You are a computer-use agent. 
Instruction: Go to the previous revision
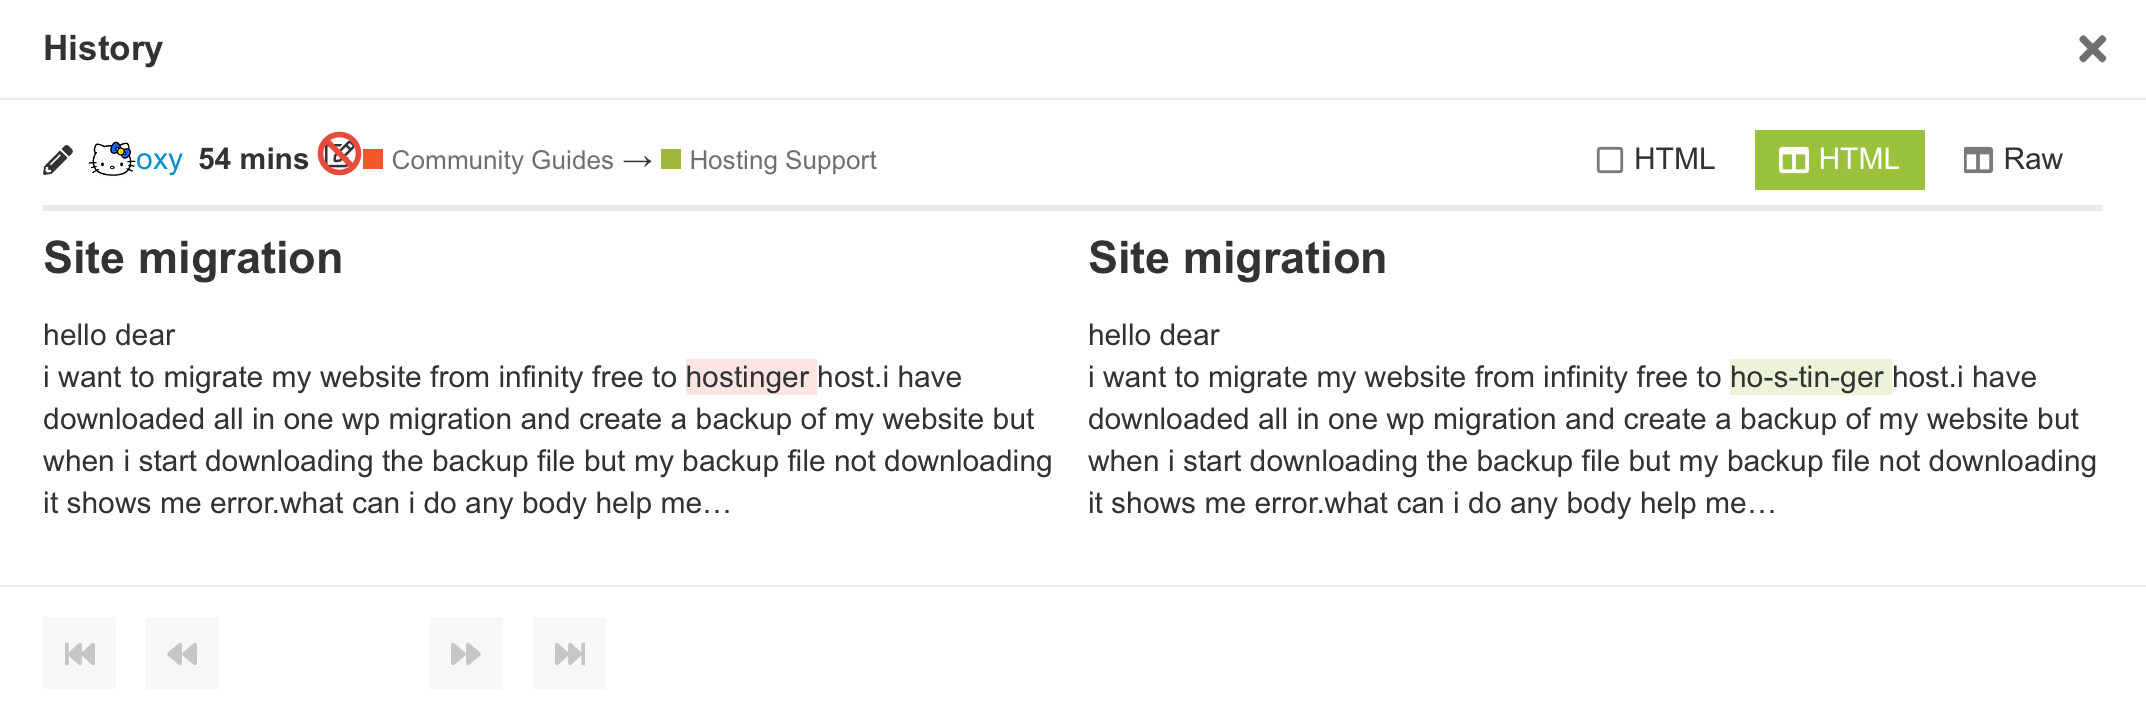click(x=182, y=654)
